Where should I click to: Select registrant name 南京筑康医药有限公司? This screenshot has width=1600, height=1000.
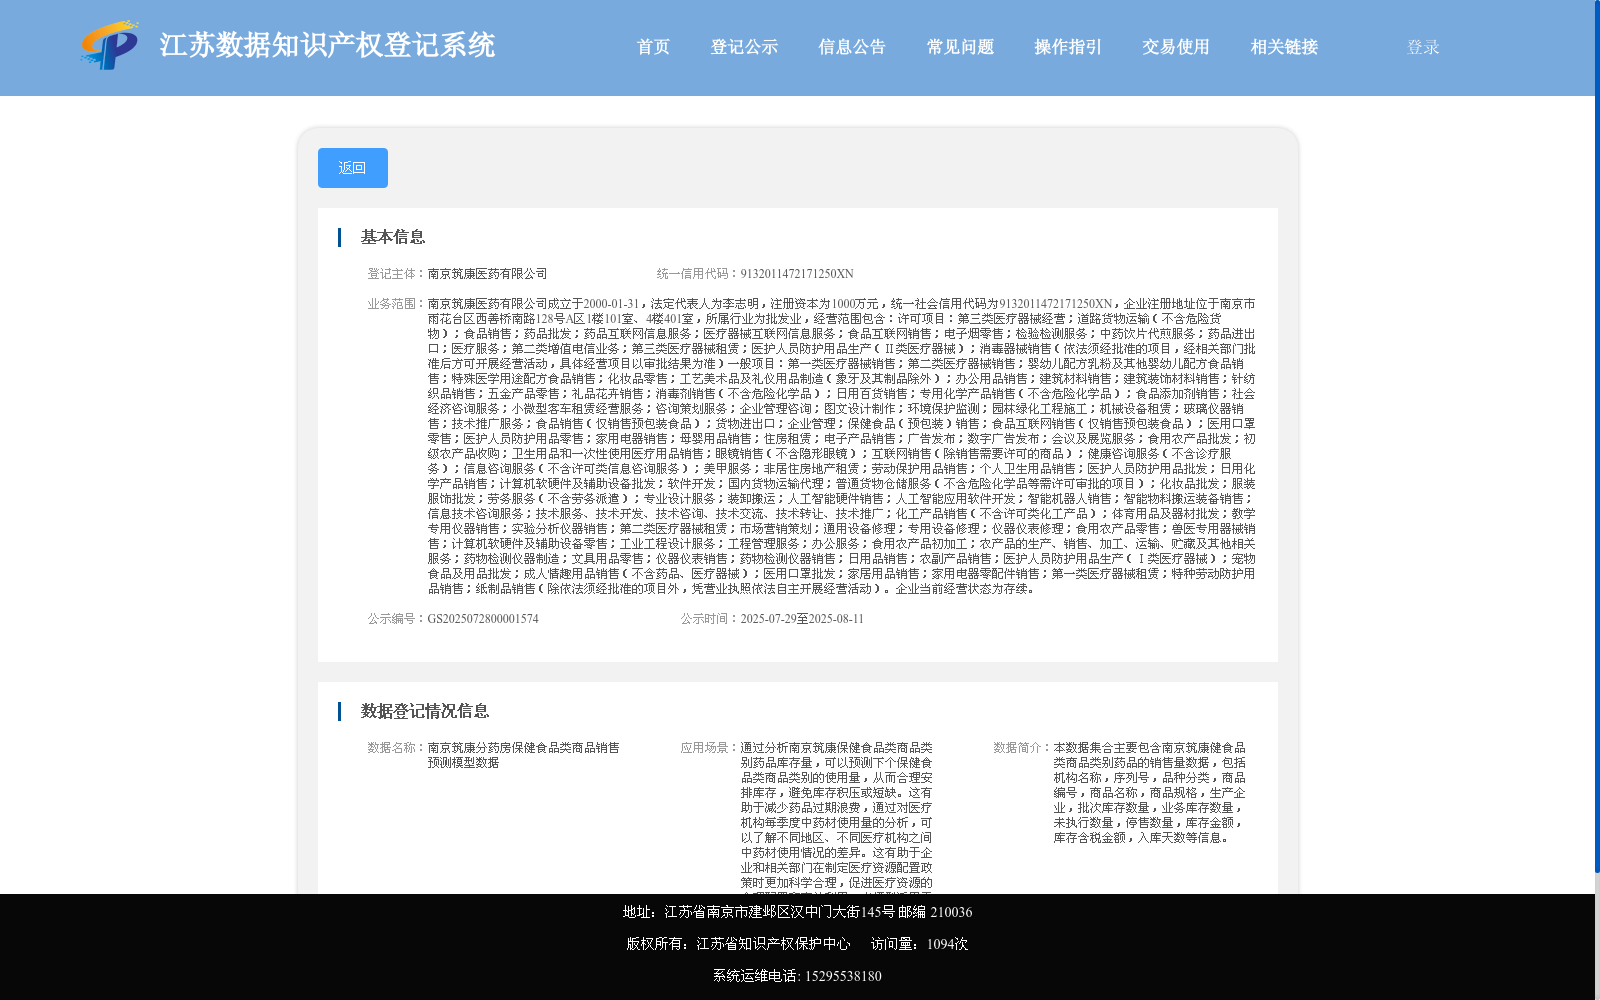point(488,274)
